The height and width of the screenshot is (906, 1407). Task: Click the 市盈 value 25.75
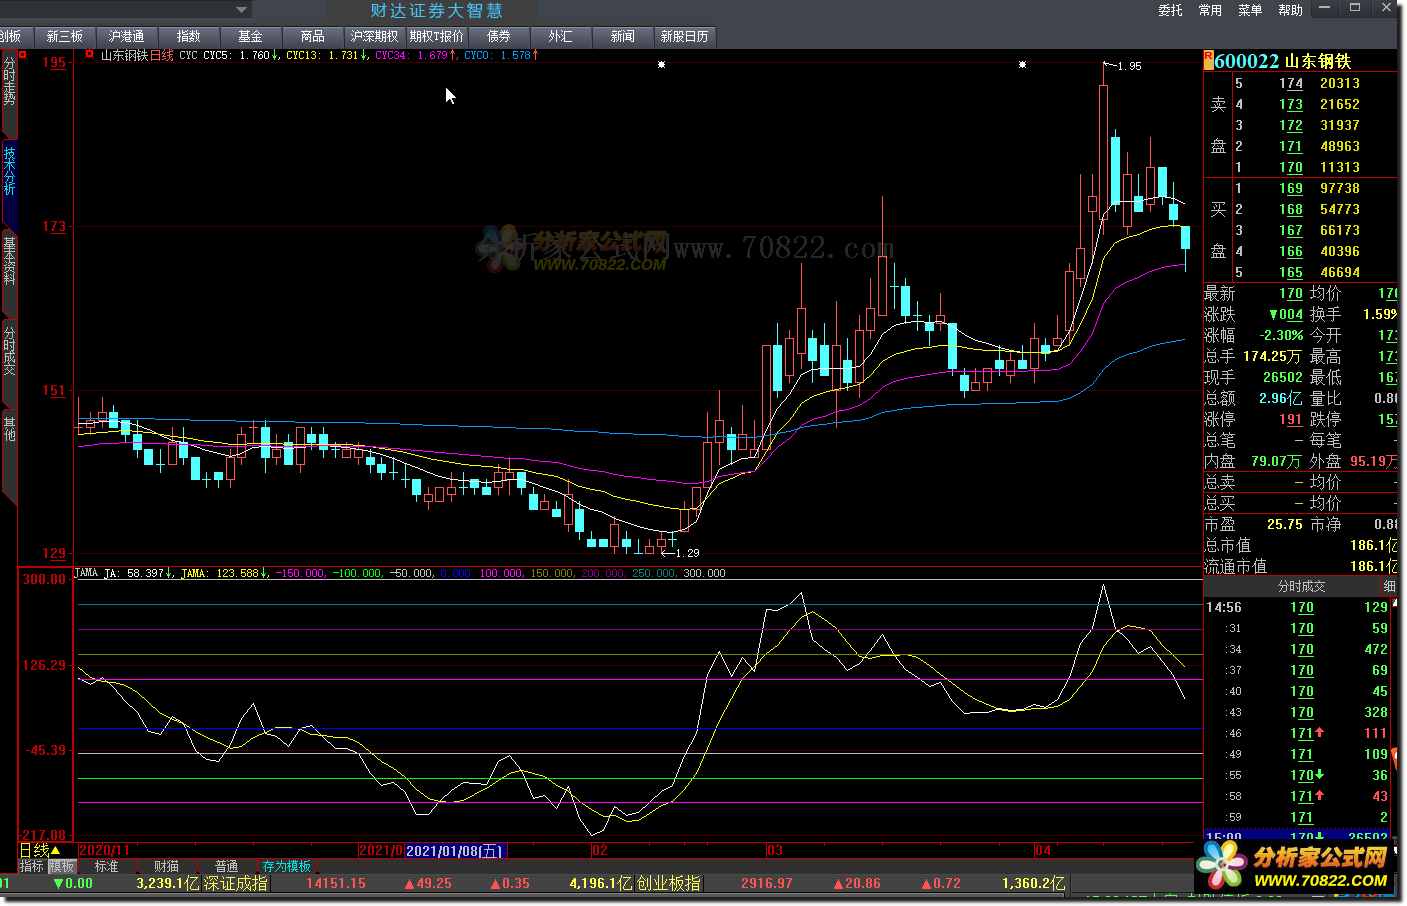[x=1285, y=524]
